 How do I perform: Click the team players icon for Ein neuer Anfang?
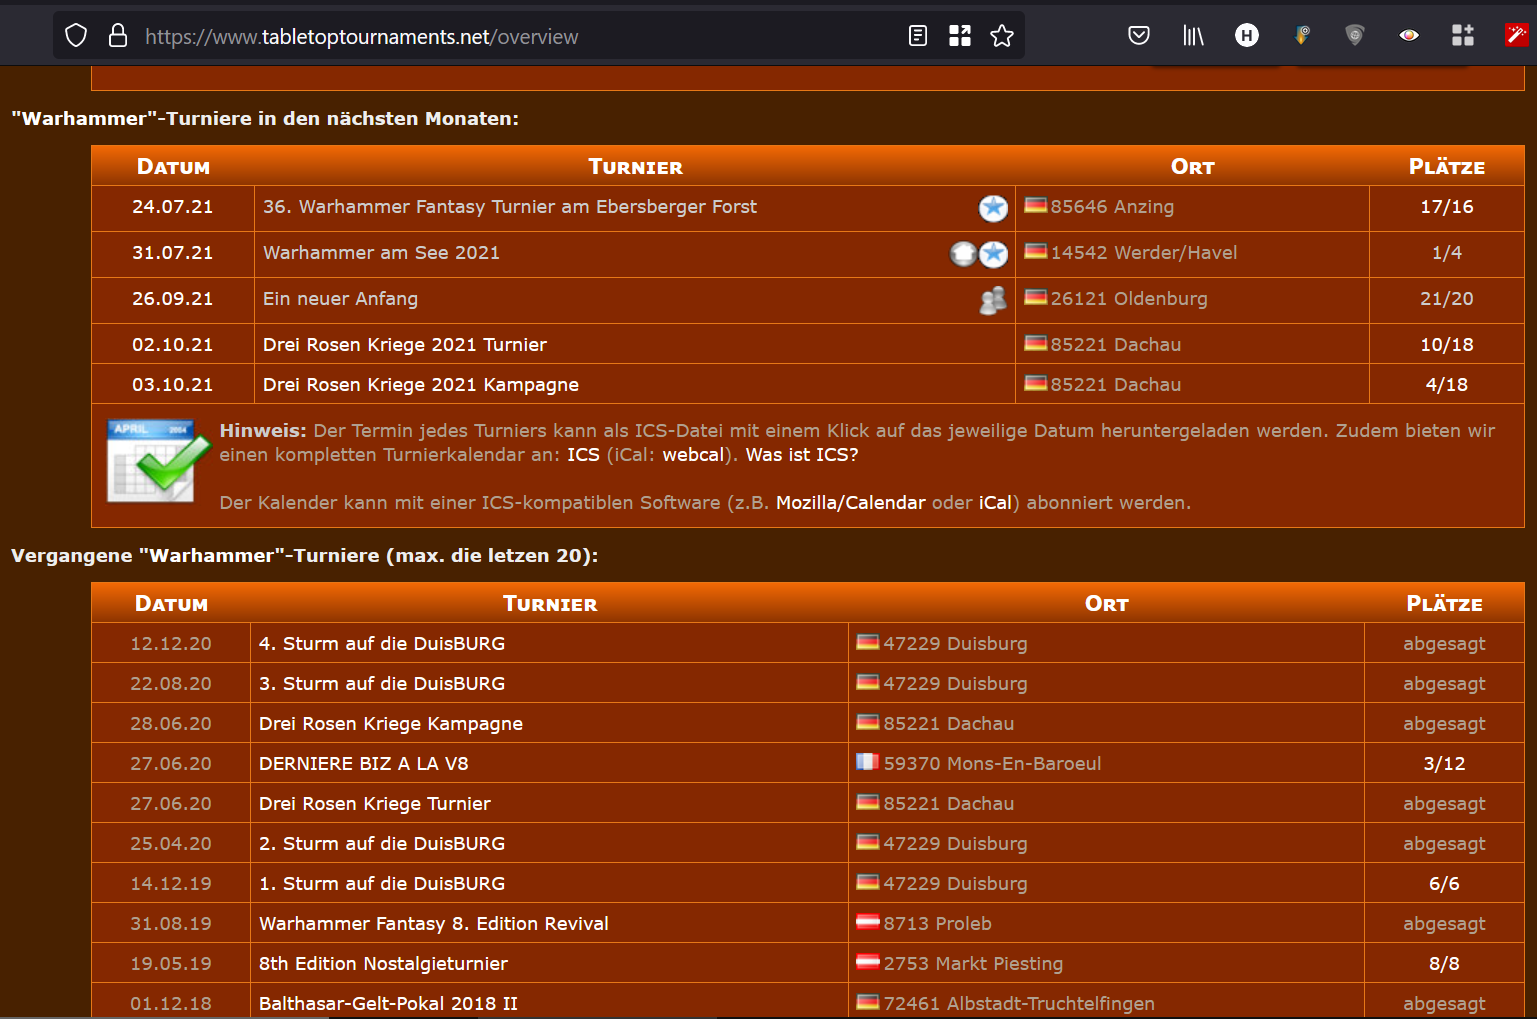pos(992,300)
